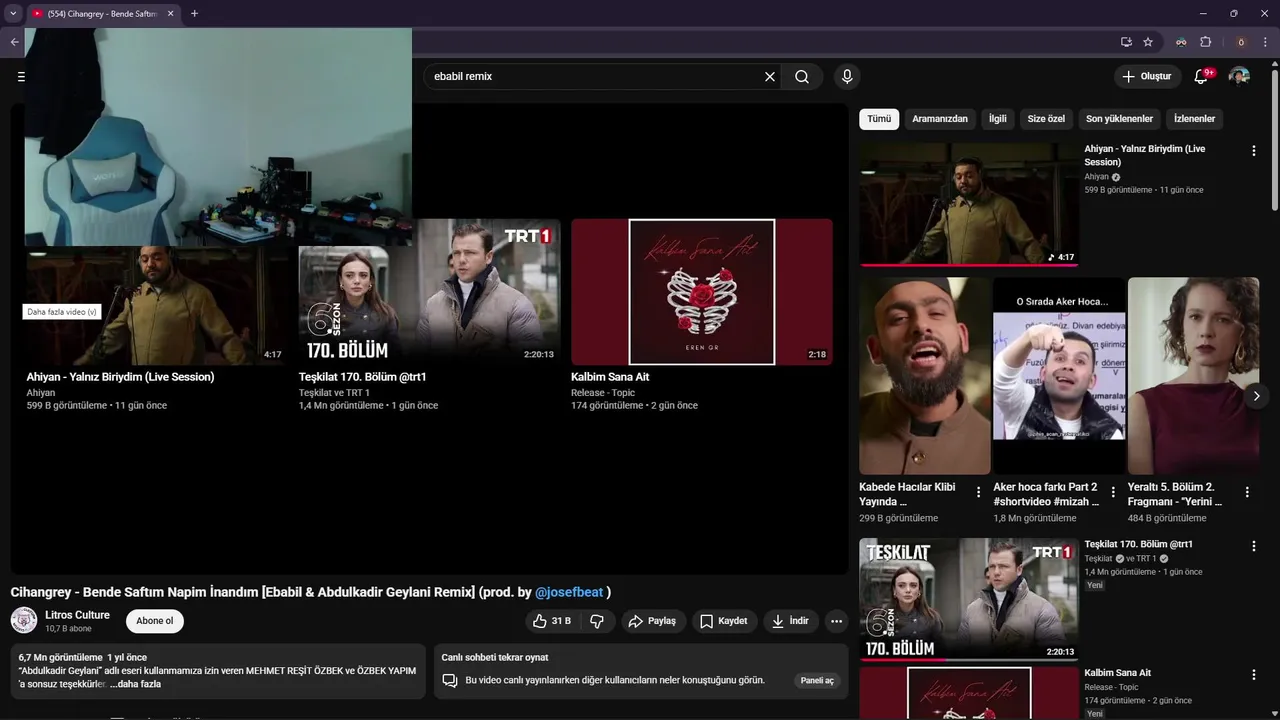The height and width of the screenshot is (720, 1280).
Task: Open more actions three-dot menu under video
Action: point(836,621)
